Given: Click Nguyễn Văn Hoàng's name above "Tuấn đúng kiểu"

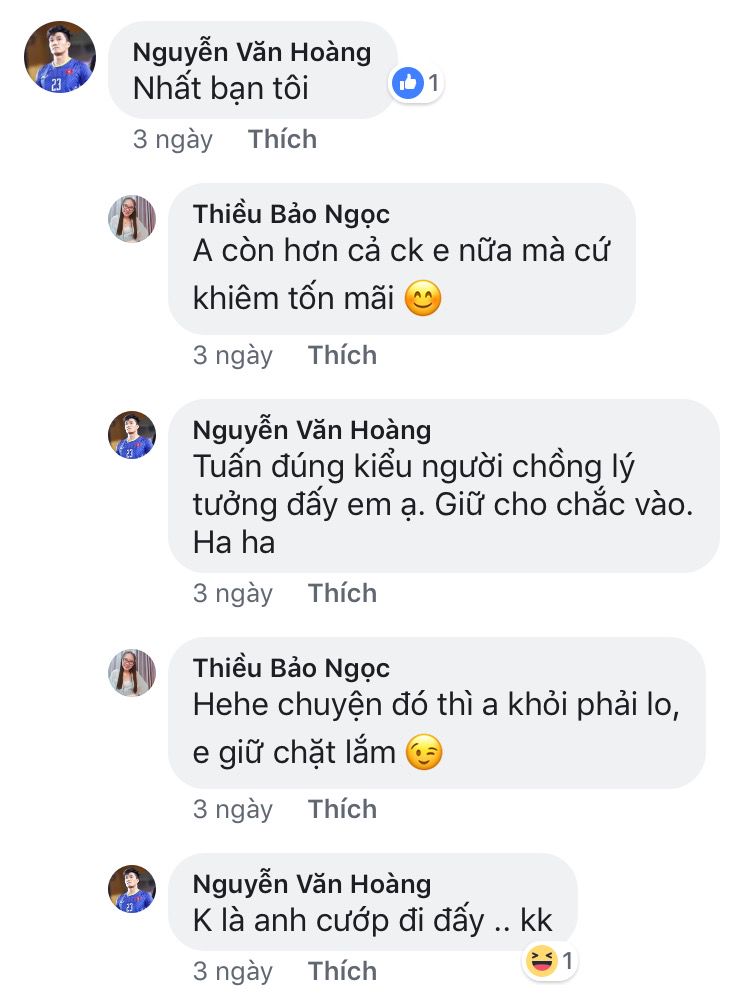Looking at the screenshot, I should coord(311,430).
